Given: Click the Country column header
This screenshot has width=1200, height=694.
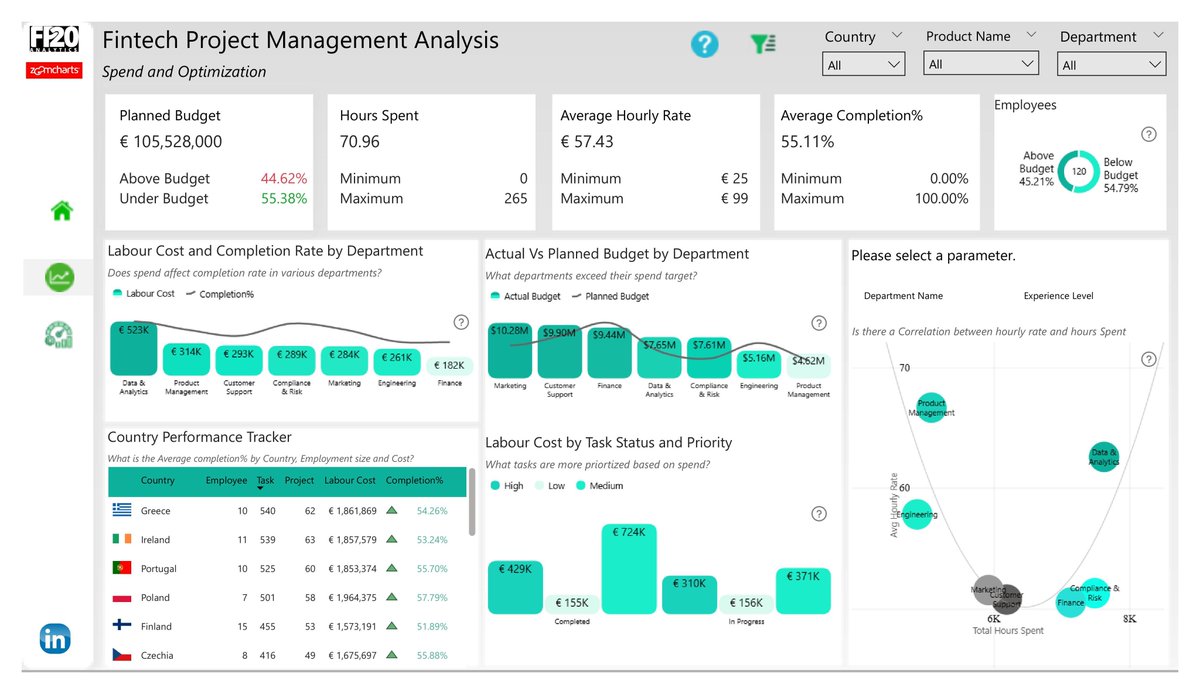Looking at the screenshot, I should coord(158,481).
